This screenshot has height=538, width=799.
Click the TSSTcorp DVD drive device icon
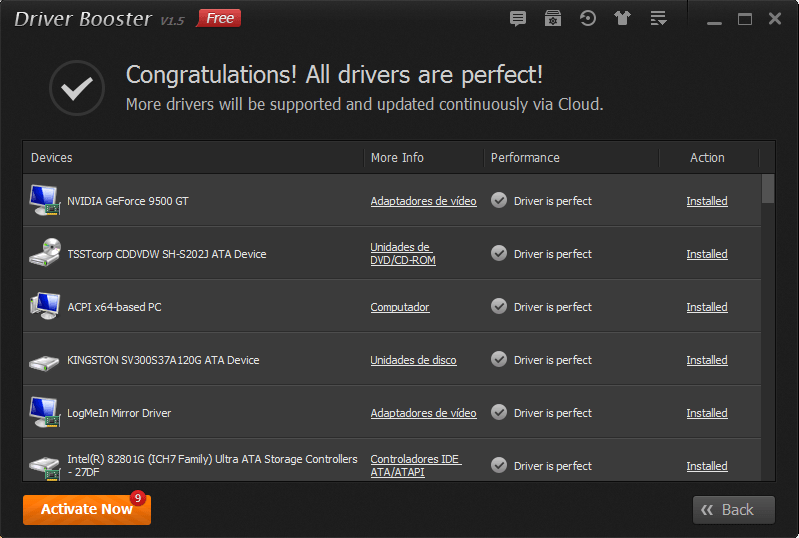pyautogui.click(x=45, y=253)
